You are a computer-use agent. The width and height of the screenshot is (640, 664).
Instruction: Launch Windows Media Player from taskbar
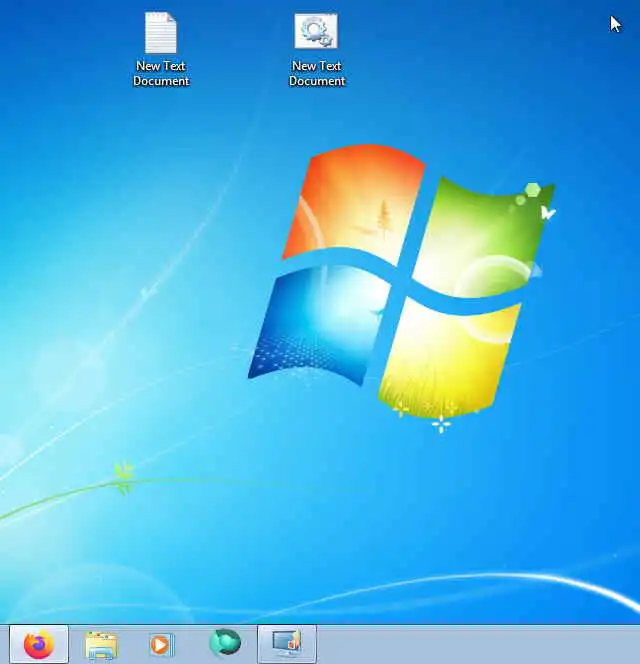161,645
